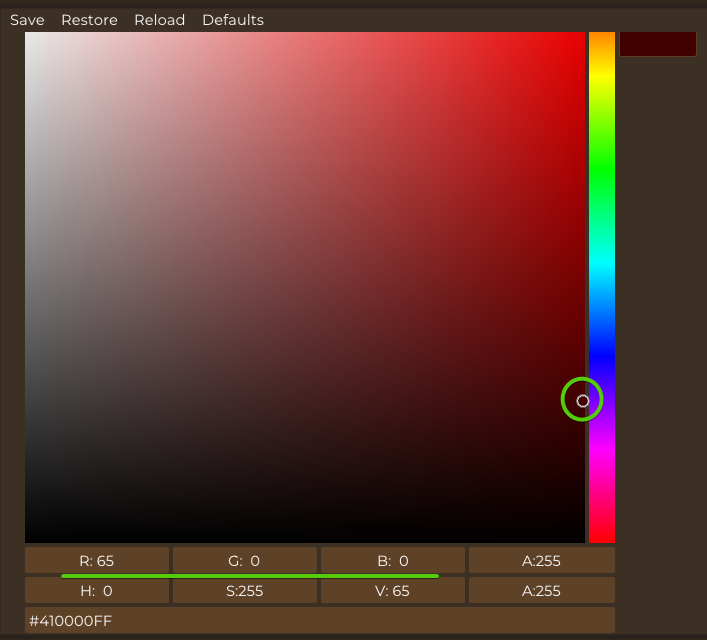The height and width of the screenshot is (640, 707).
Task: Set alpha in the HSV row A:255 field
Action: 542,590
